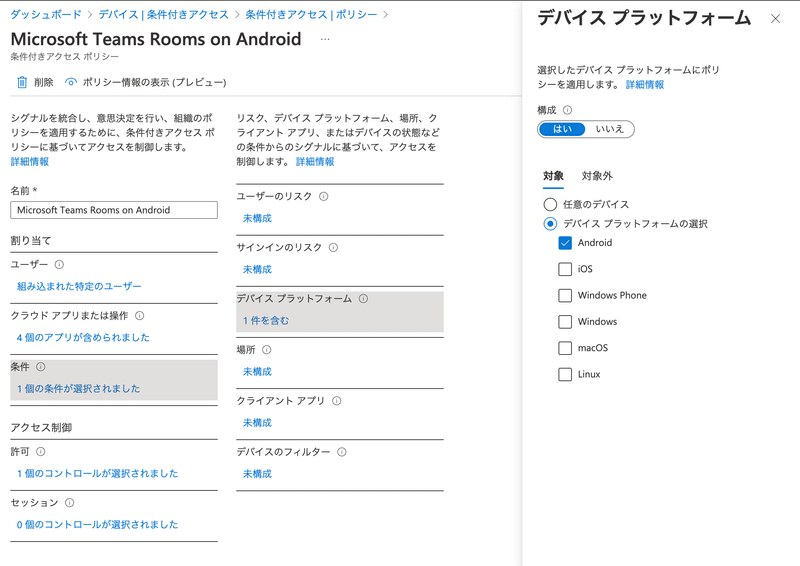Click the trash delete icon
The image size is (800, 566).
22,82
